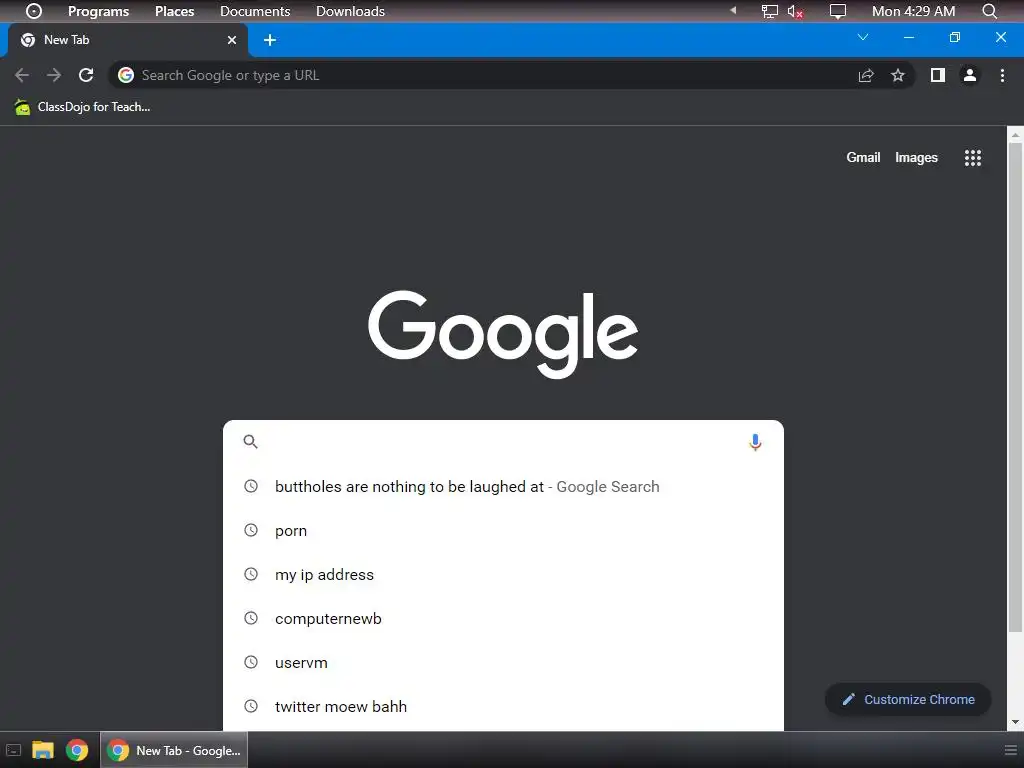This screenshot has width=1024, height=768.
Task: Select suggestion 'buttholes are nothing to be laughed at'
Action: point(503,487)
